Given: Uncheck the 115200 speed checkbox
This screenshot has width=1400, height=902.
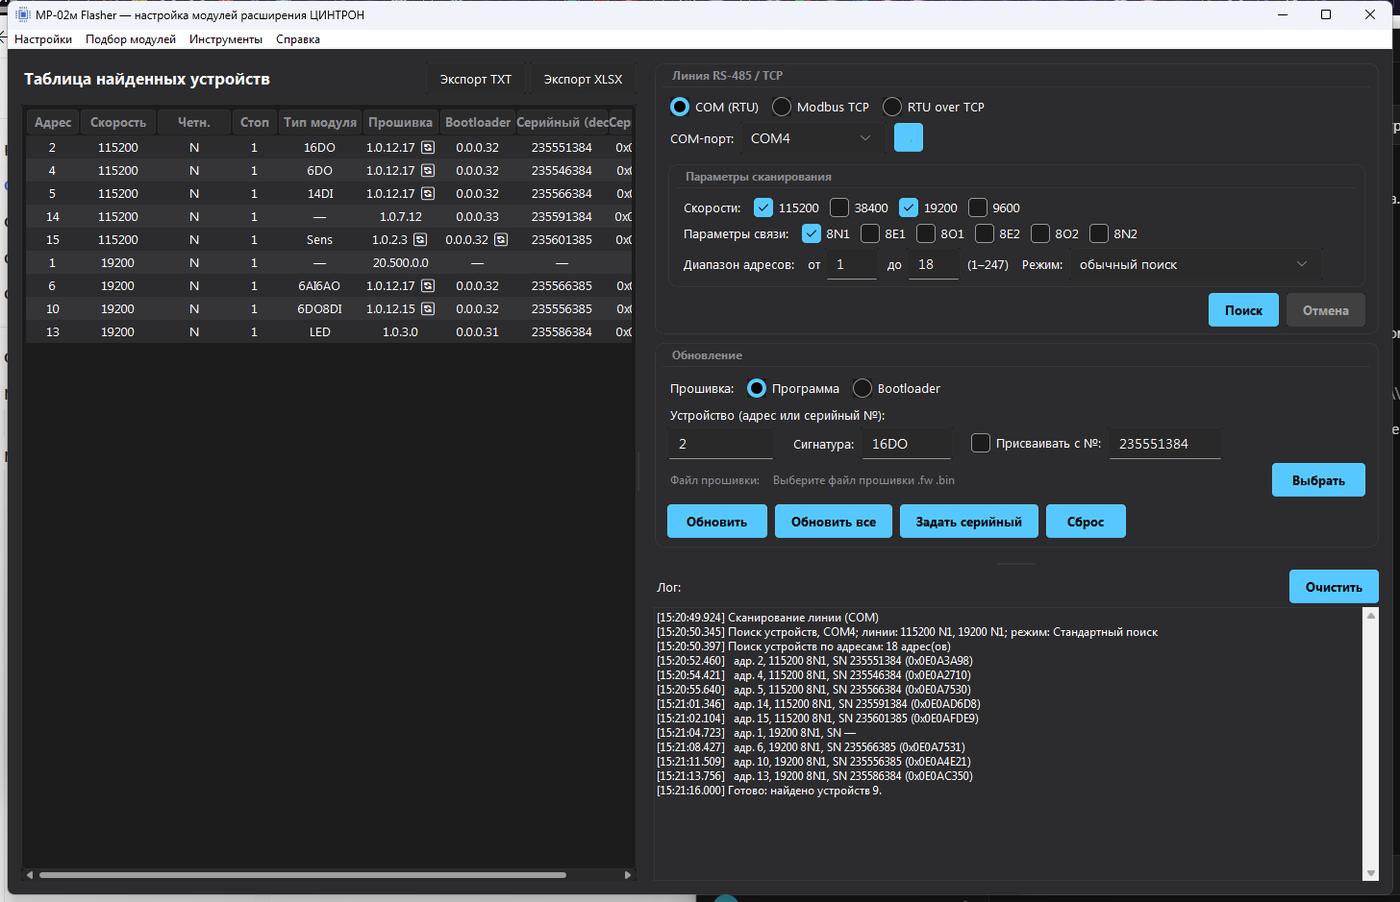Looking at the screenshot, I should 763,208.
